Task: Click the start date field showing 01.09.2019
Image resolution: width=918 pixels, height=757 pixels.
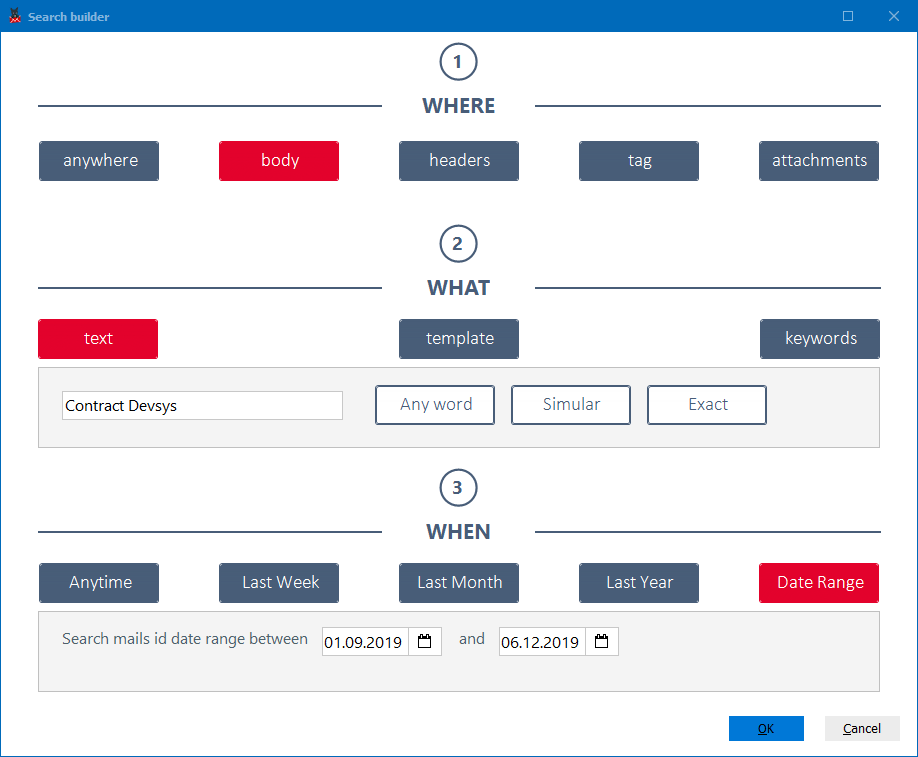Action: coord(364,641)
